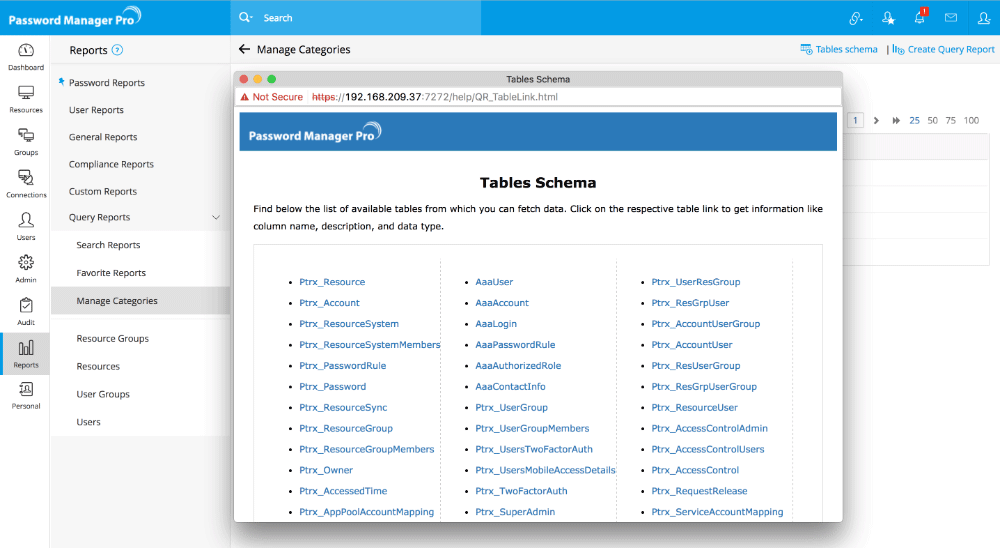Show 25 rows per page
Viewport: 1000px width, 548px height.
pos(915,121)
